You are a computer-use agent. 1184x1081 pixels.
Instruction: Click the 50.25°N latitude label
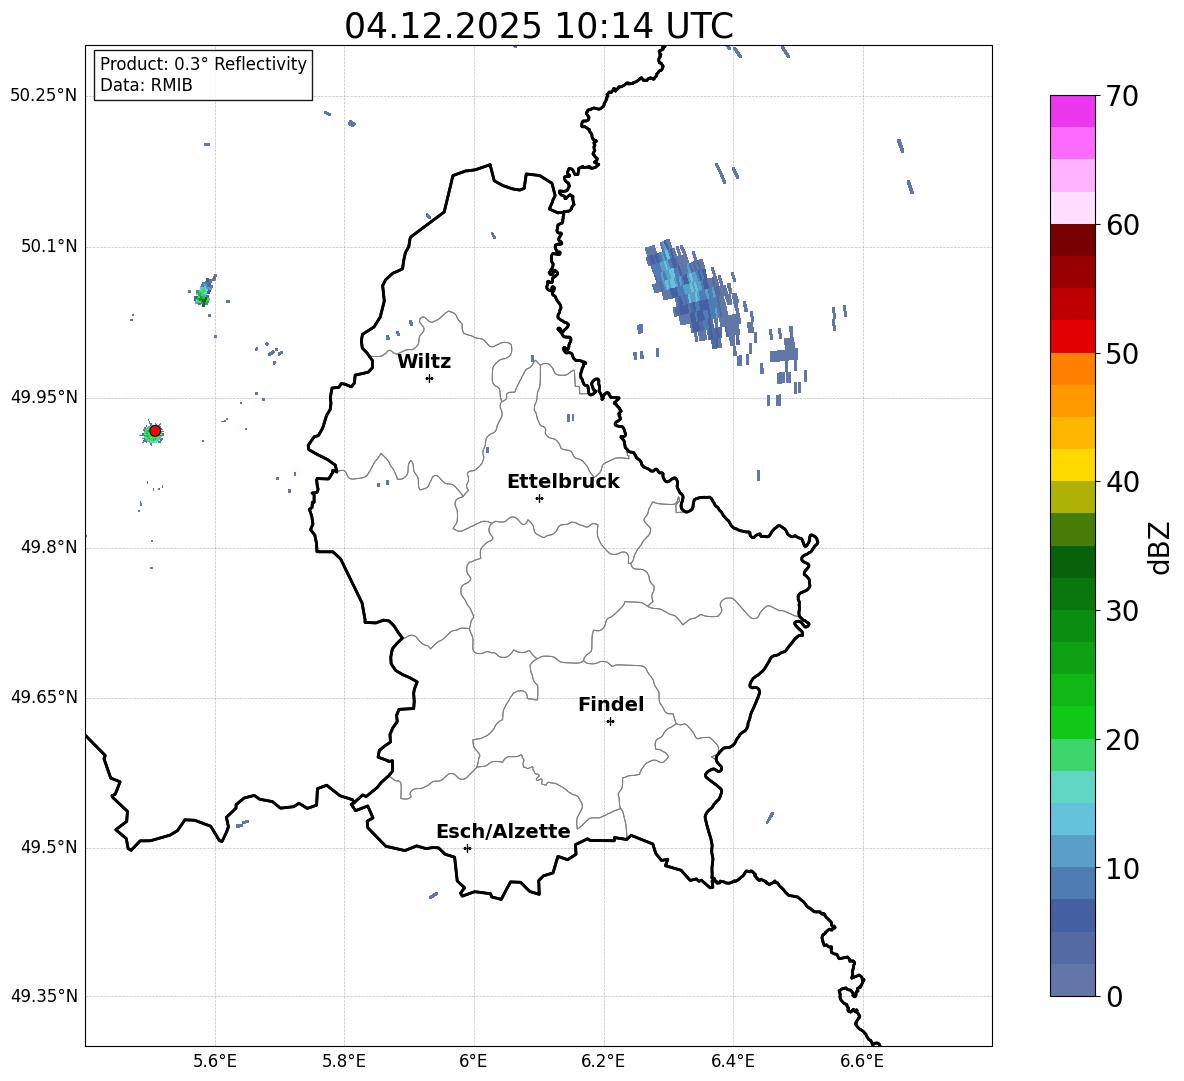[x=44, y=96]
